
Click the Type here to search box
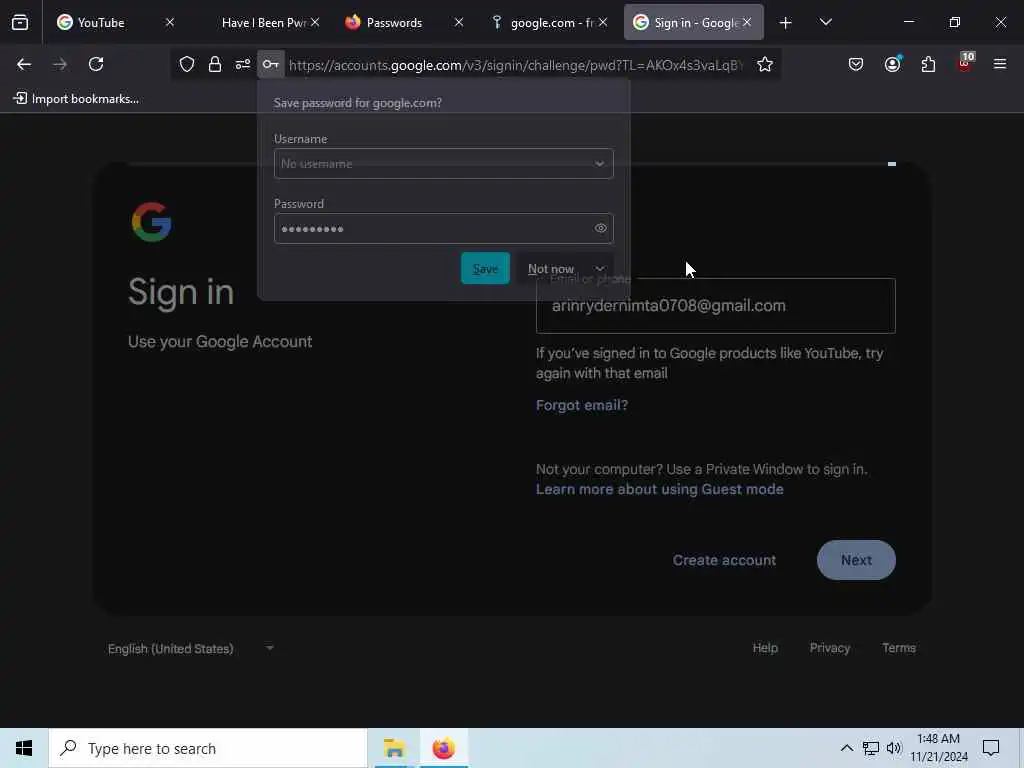208,748
